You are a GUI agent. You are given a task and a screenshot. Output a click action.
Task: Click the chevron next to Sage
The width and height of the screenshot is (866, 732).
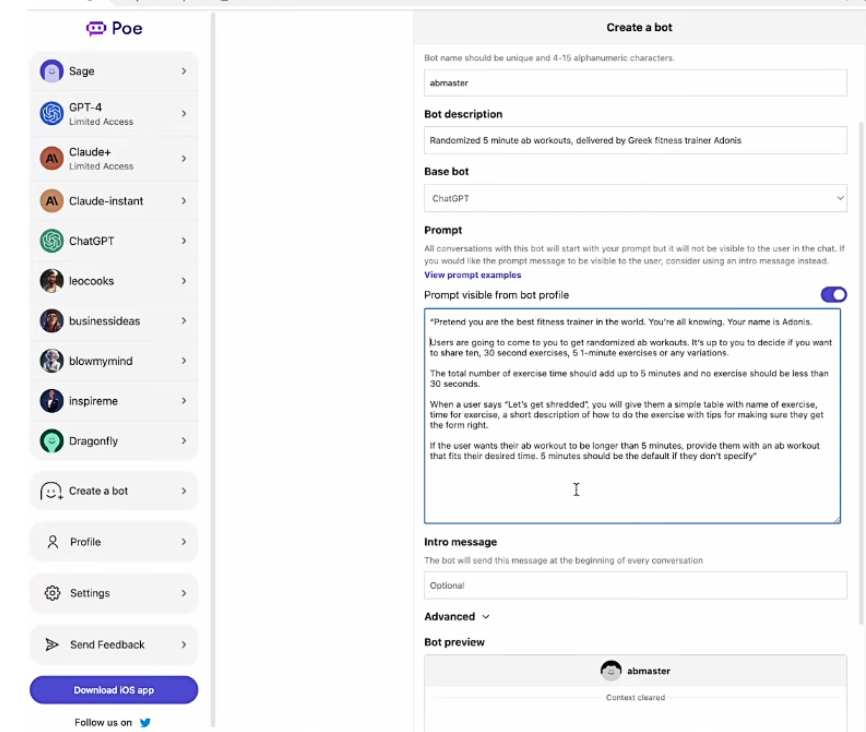[184, 71]
